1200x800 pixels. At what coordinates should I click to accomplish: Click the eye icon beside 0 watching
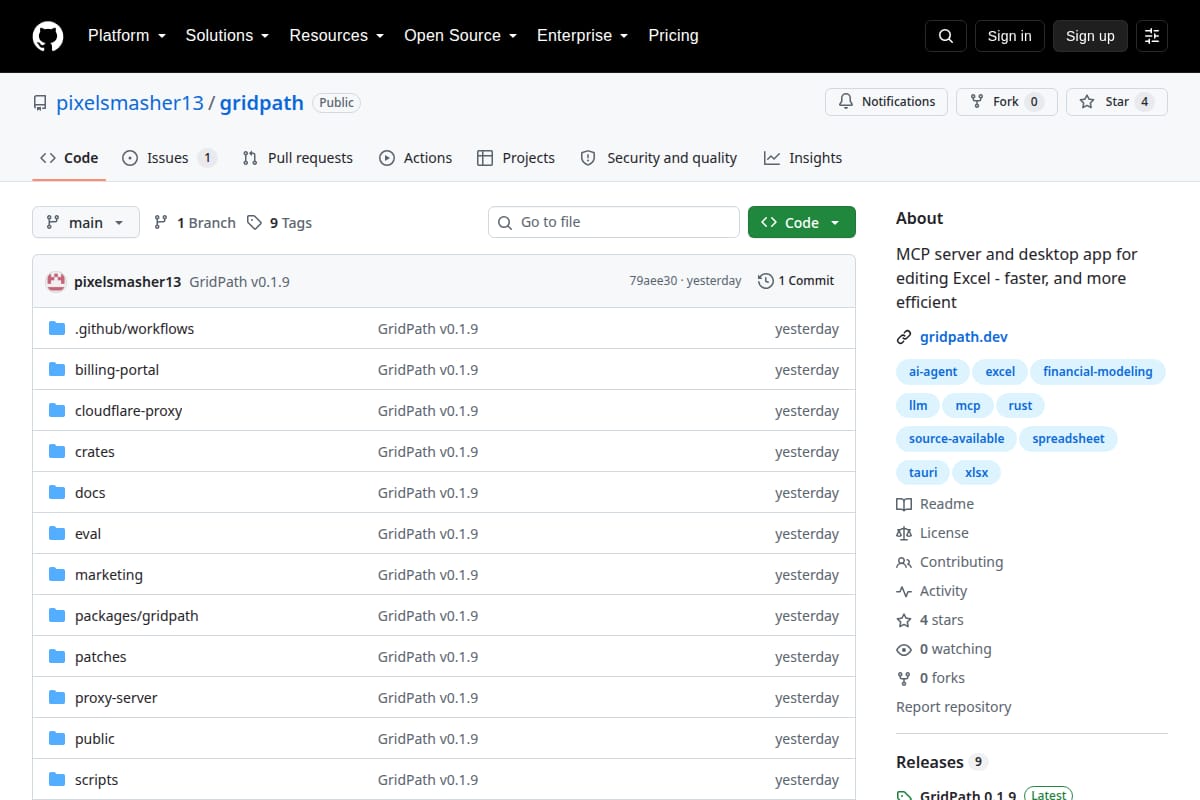[x=904, y=649]
